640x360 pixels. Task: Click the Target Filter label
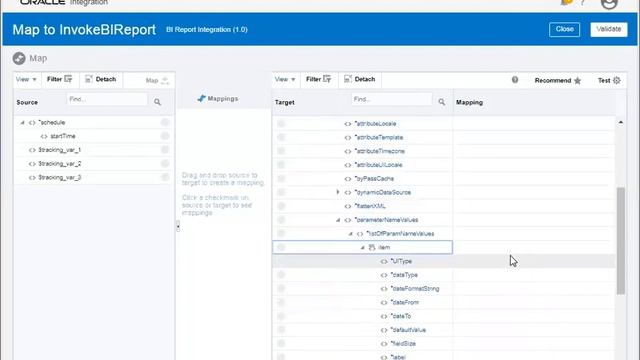pyautogui.click(x=313, y=79)
